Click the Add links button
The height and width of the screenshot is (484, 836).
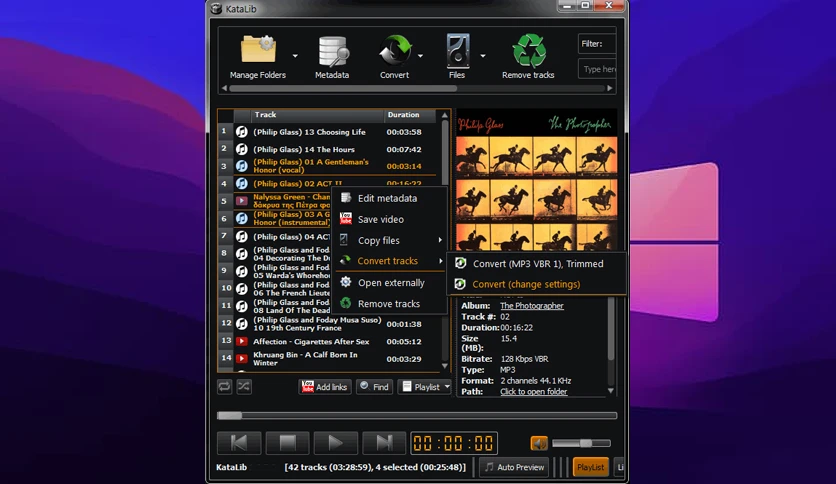325,387
